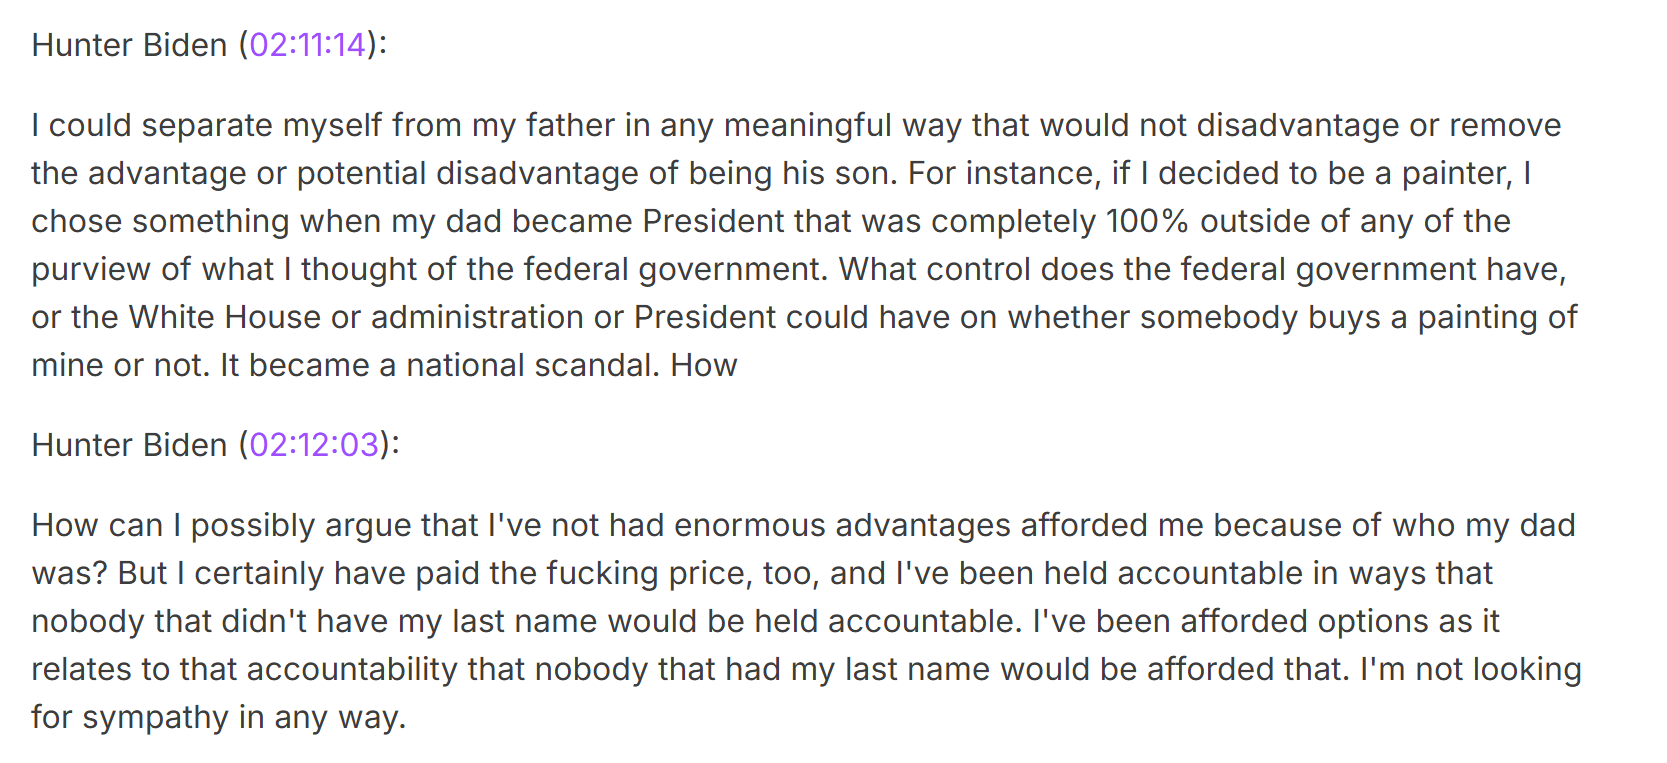The height and width of the screenshot is (763, 1667).
Task: Click paragraph starting "How can I possibly argue"
Action: click(x=806, y=621)
